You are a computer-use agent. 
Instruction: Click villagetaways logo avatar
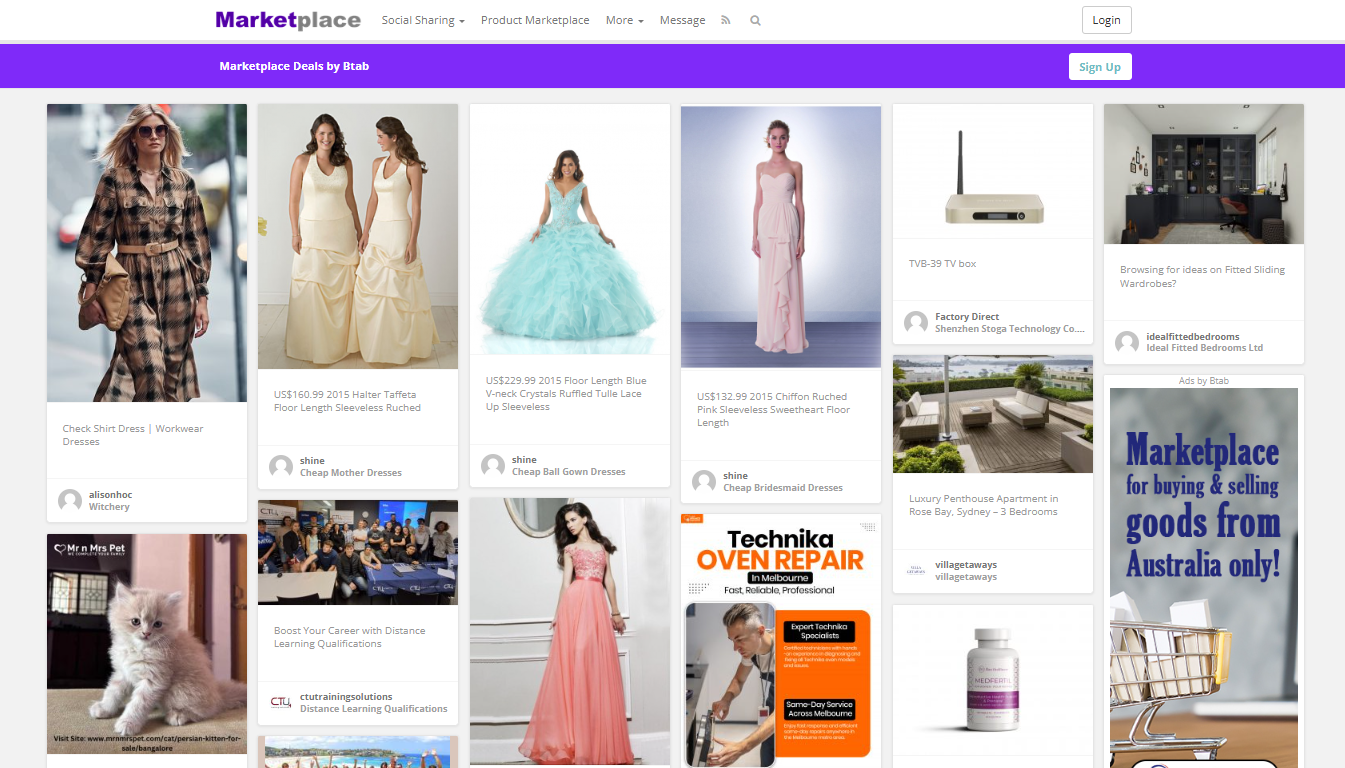pos(916,570)
